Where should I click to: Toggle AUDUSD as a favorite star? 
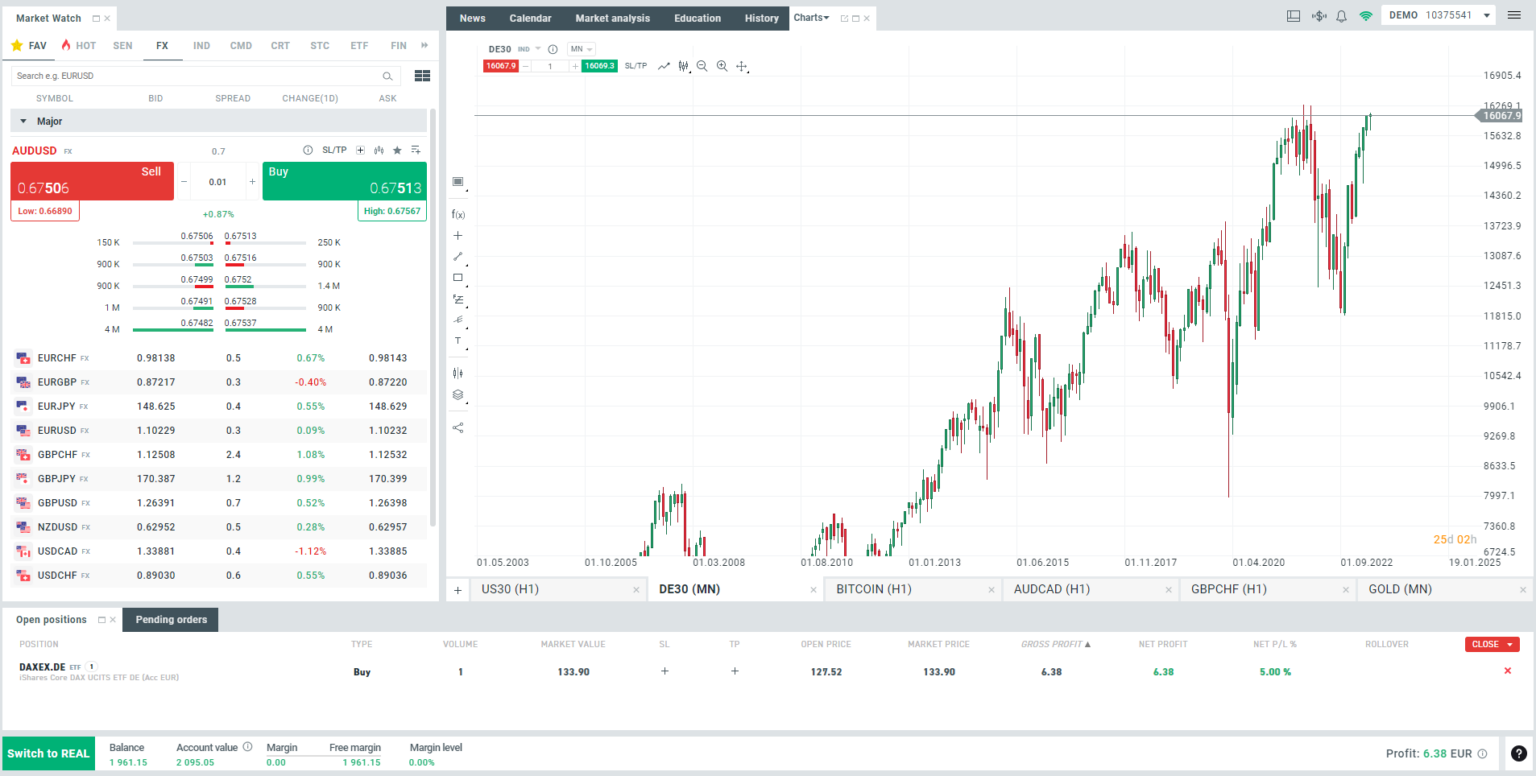[x=398, y=150]
